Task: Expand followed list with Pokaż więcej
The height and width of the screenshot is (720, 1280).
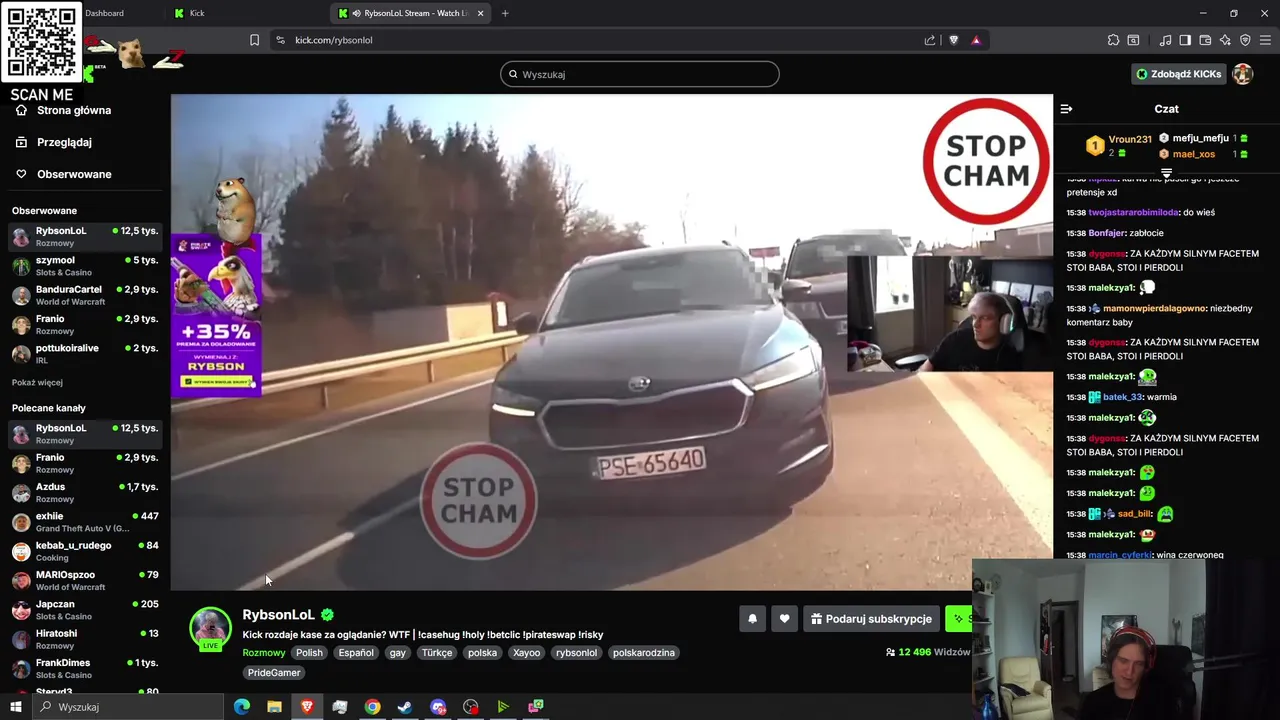Action: [37, 382]
